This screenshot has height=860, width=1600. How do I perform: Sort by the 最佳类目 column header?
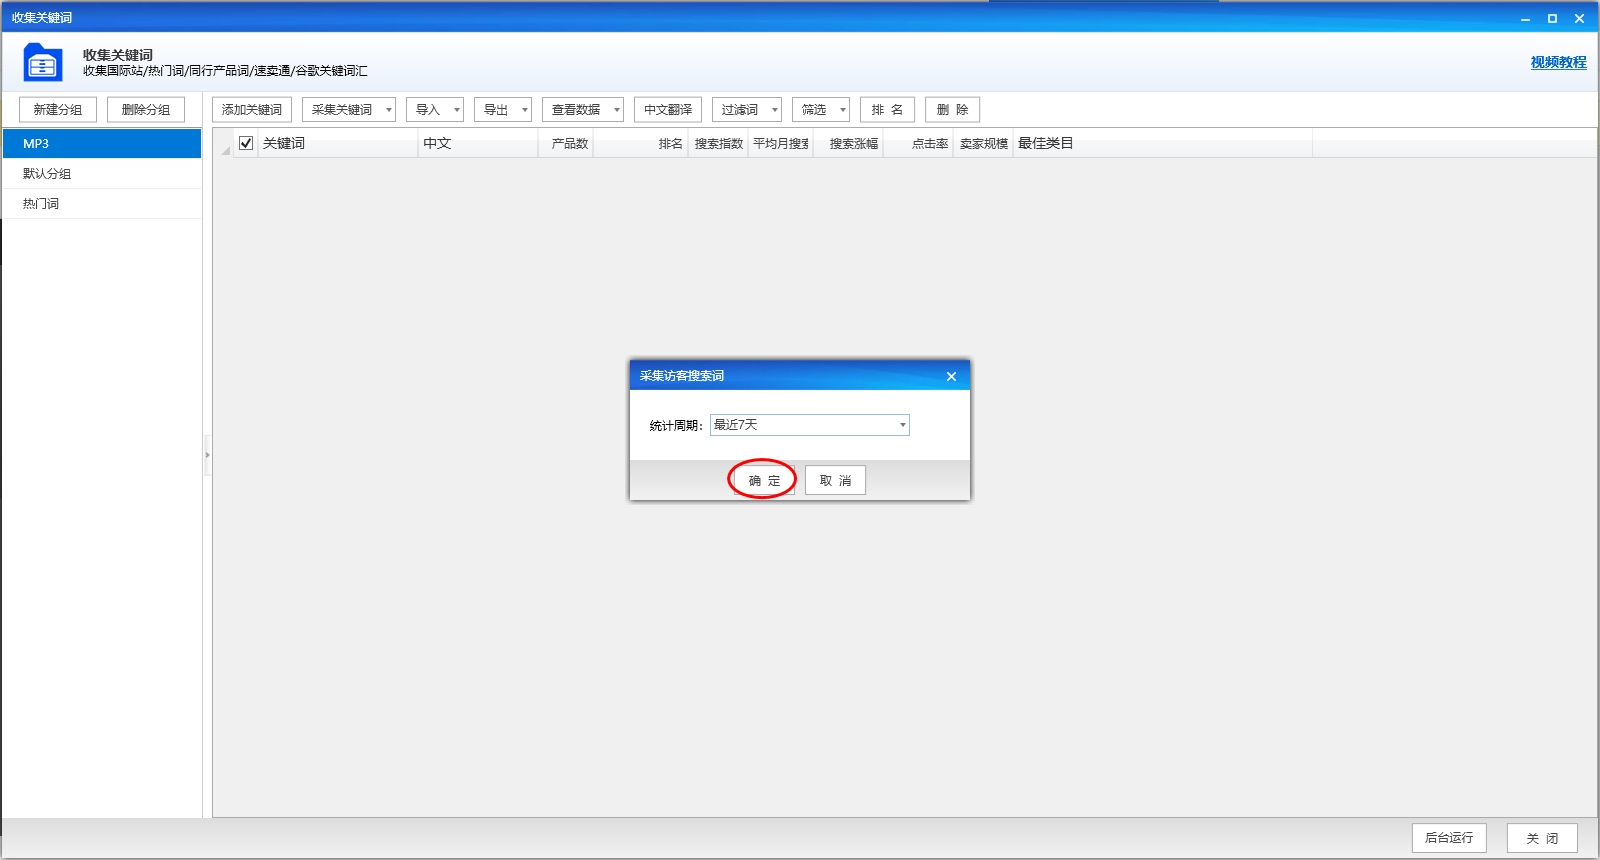[x=1163, y=143]
